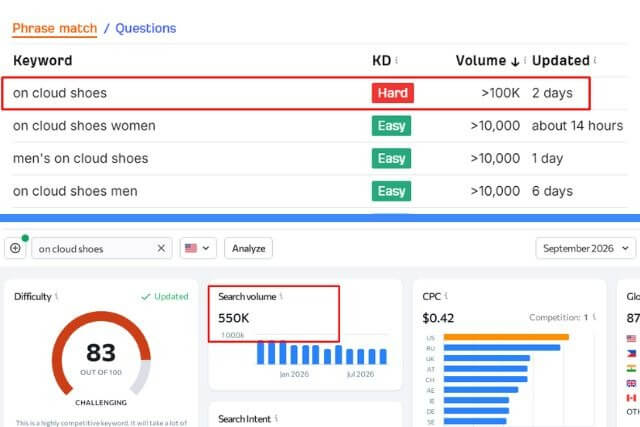
Task: Click the orange US CPC bar
Action: (x=506, y=337)
